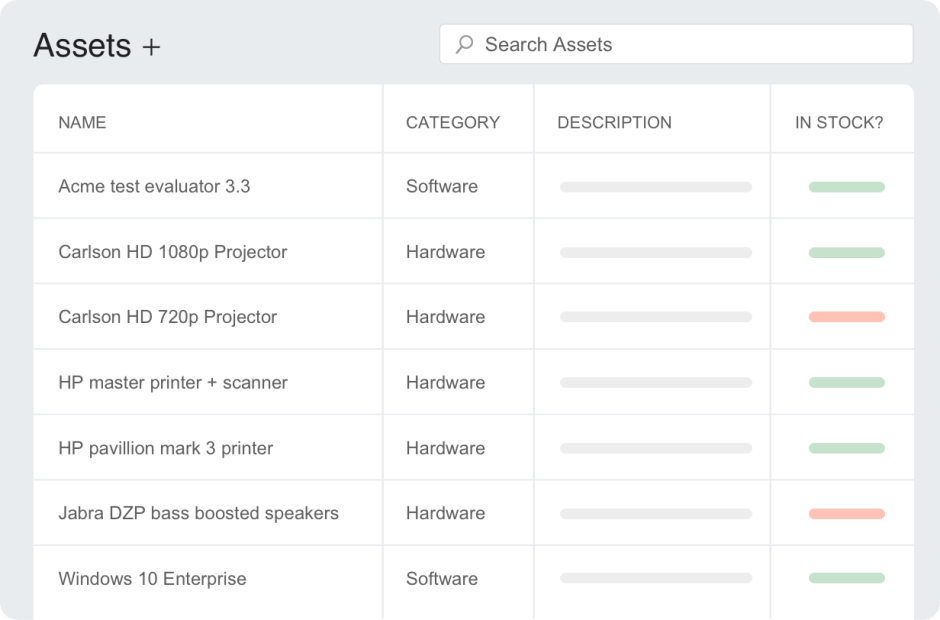Sort the table by the NAME column header
The image size is (940, 620).
(81, 122)
